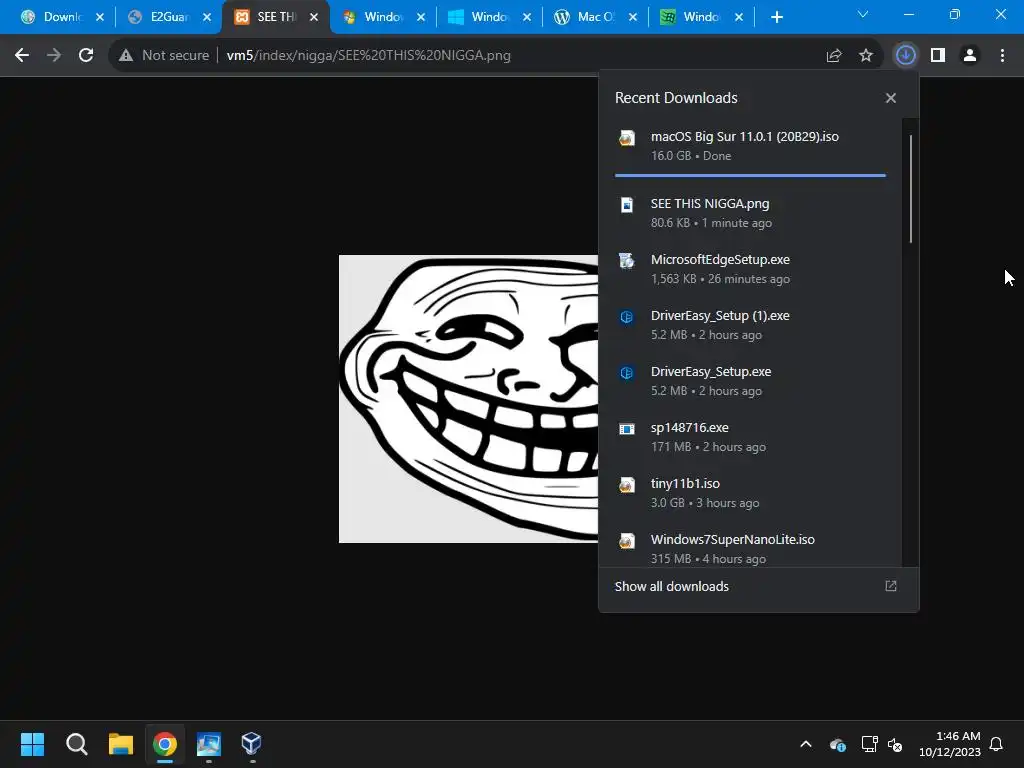Viewport: 1024px width, 768px height.
Task: Open the 80.6 KB png download entry
Action: [750, 213]
